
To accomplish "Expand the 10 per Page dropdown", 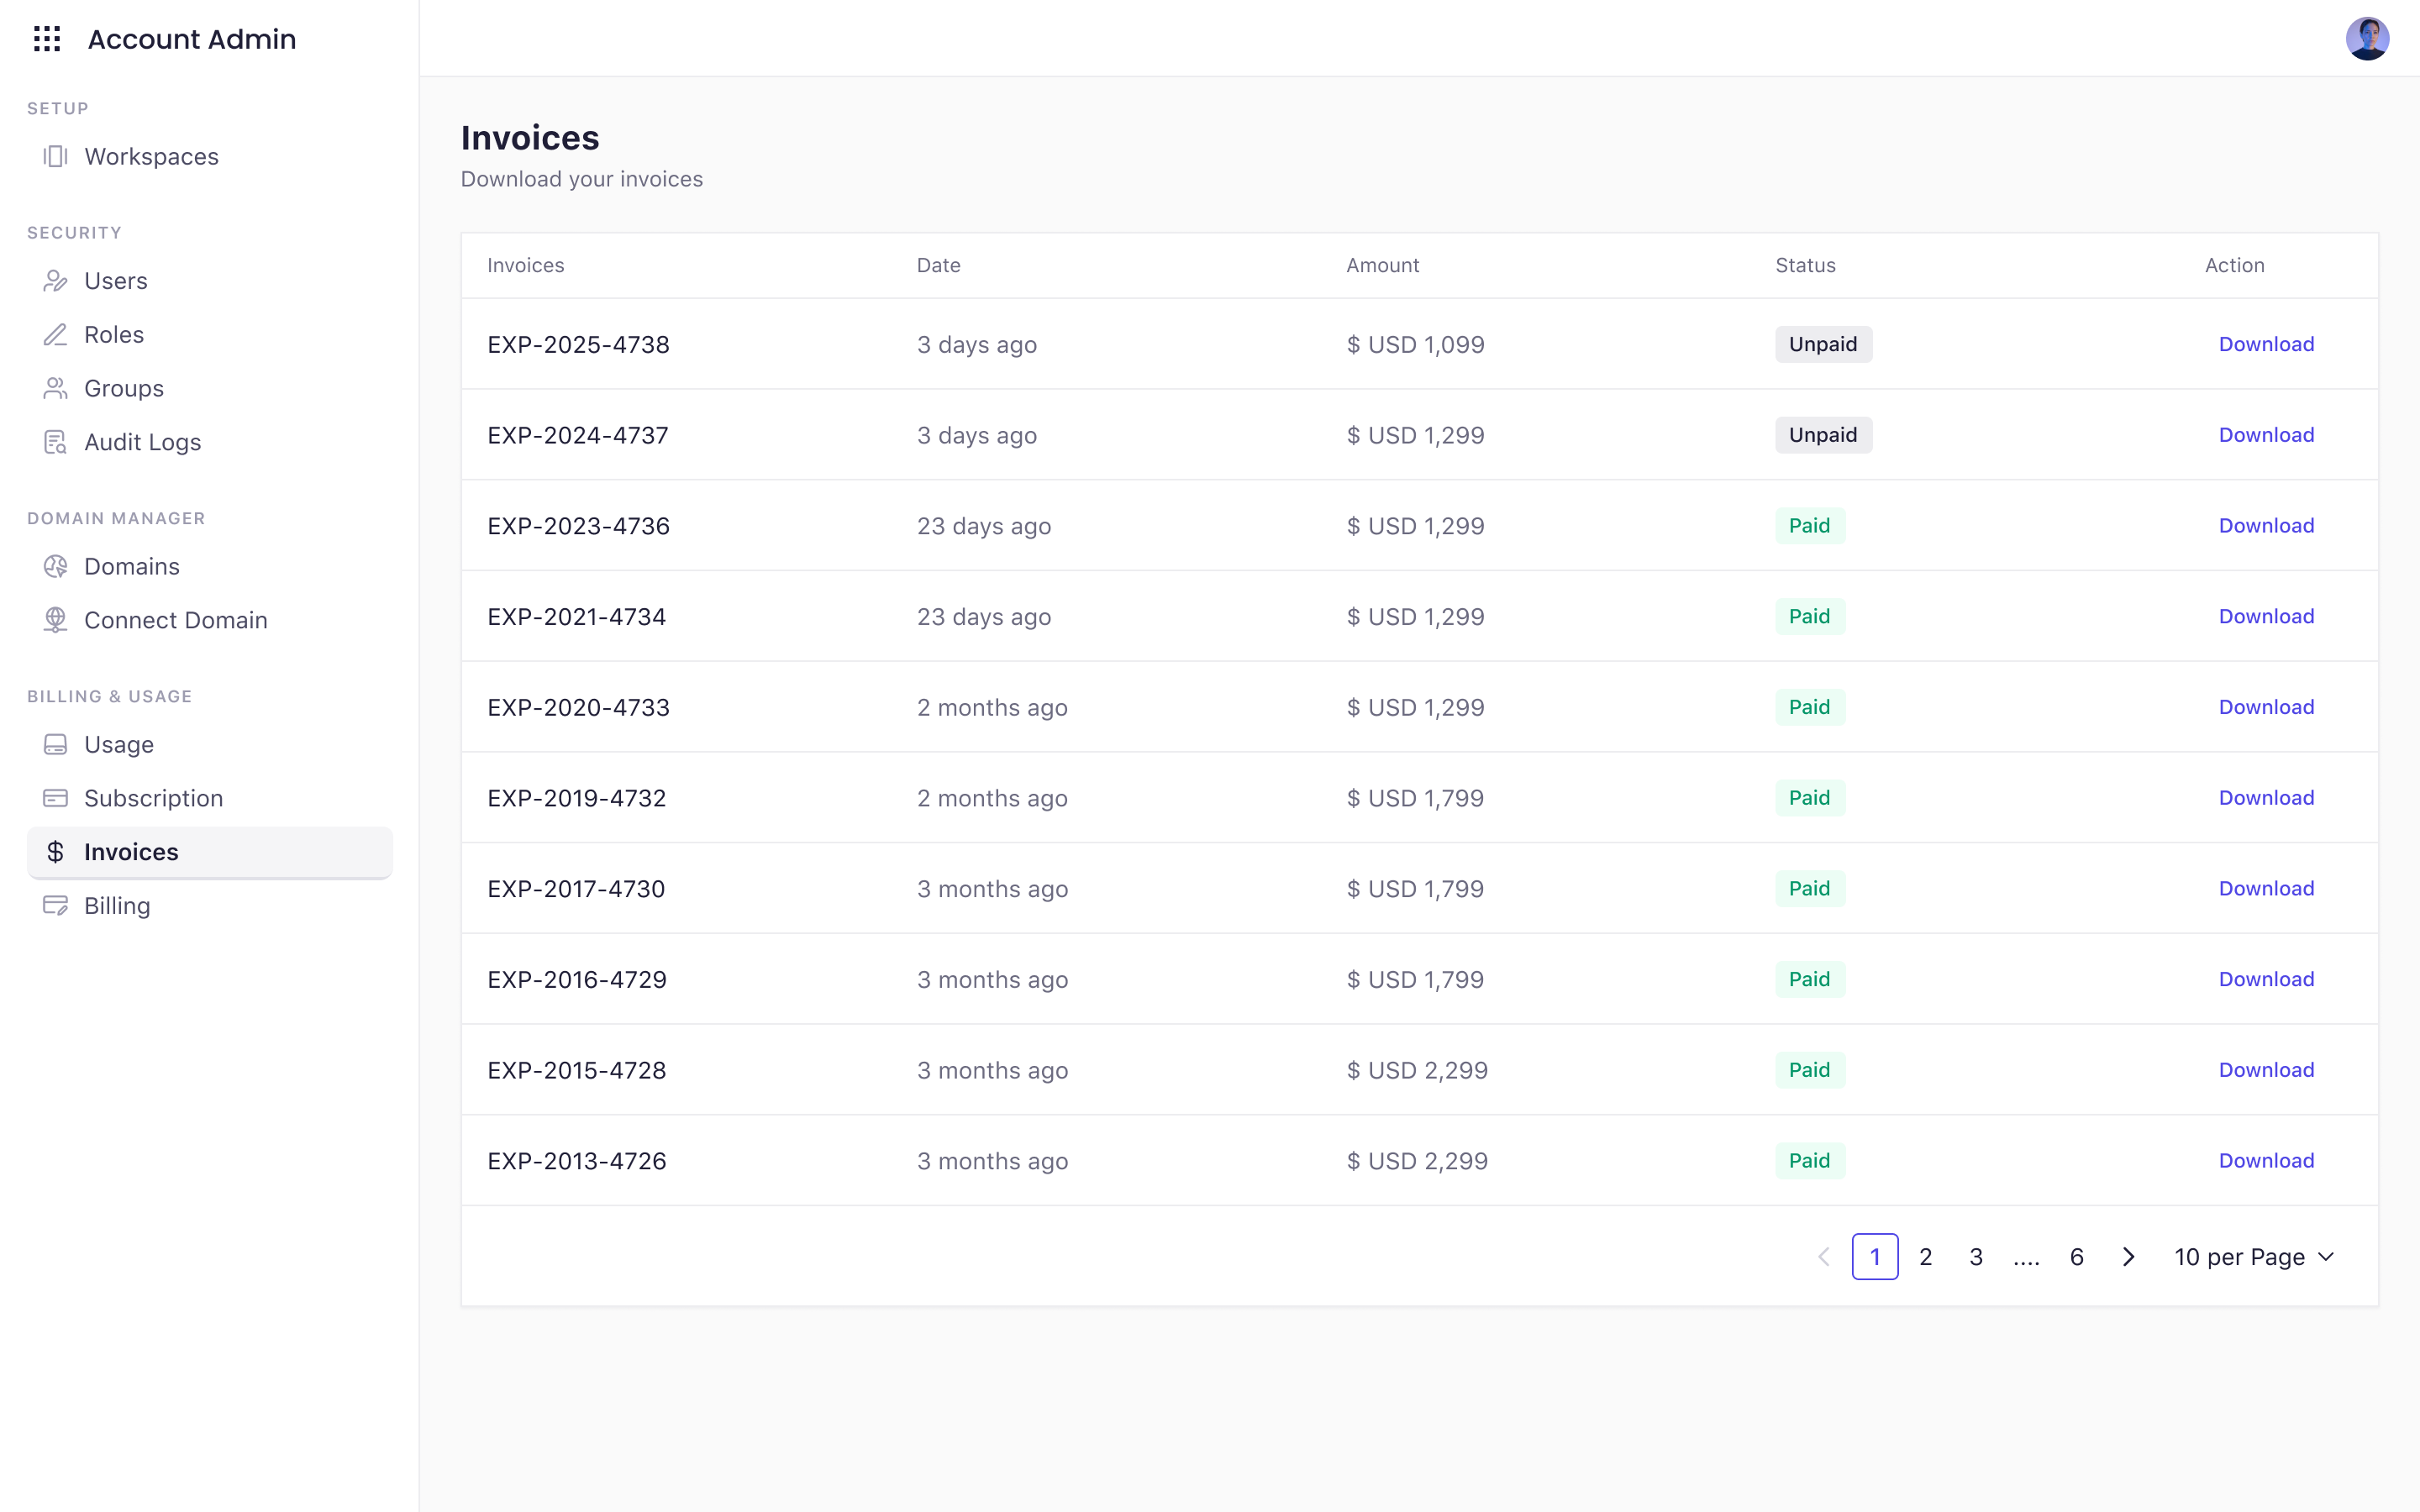I will tap(2253, 1257).
